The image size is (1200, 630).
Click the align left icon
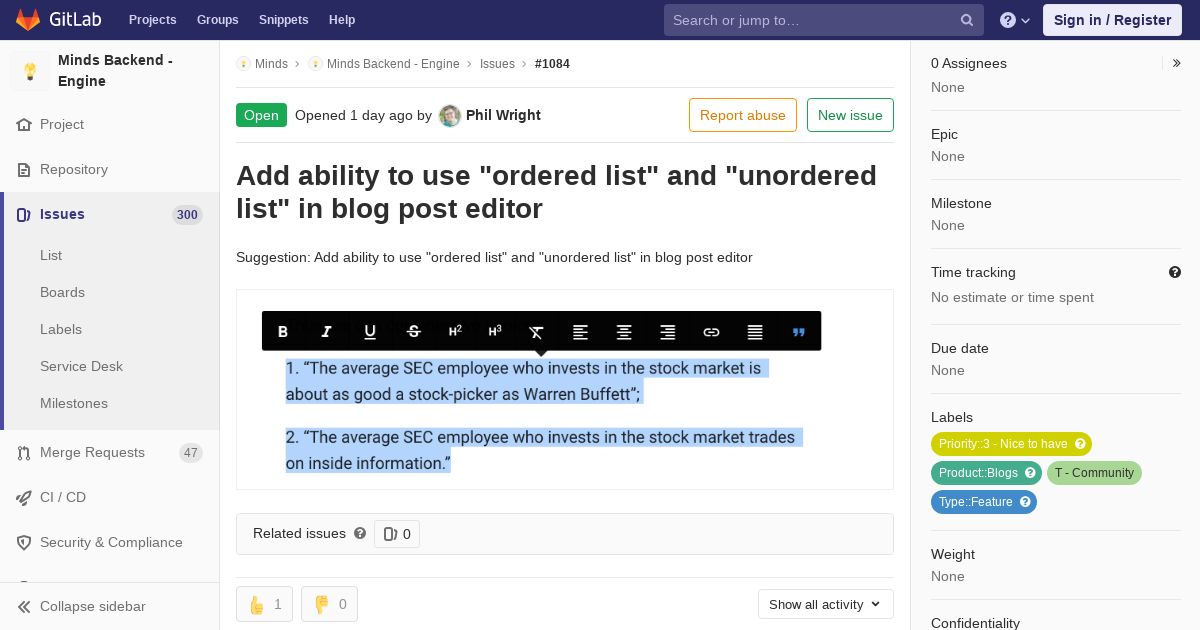tap(580, 331)
